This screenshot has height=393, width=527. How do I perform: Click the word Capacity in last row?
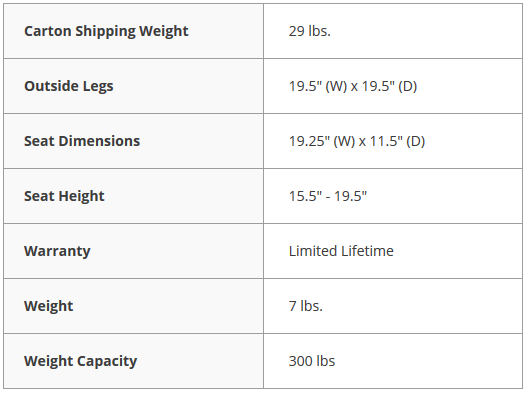pos(107,361)
